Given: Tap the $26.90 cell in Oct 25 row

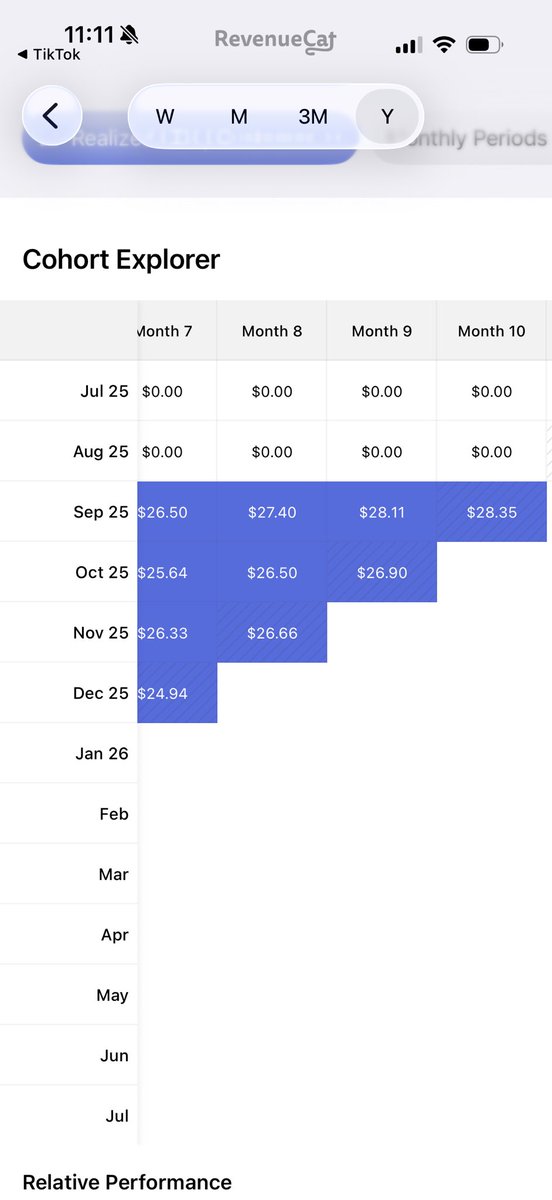Looking at the screenshot, I should [x=381, y=572].
